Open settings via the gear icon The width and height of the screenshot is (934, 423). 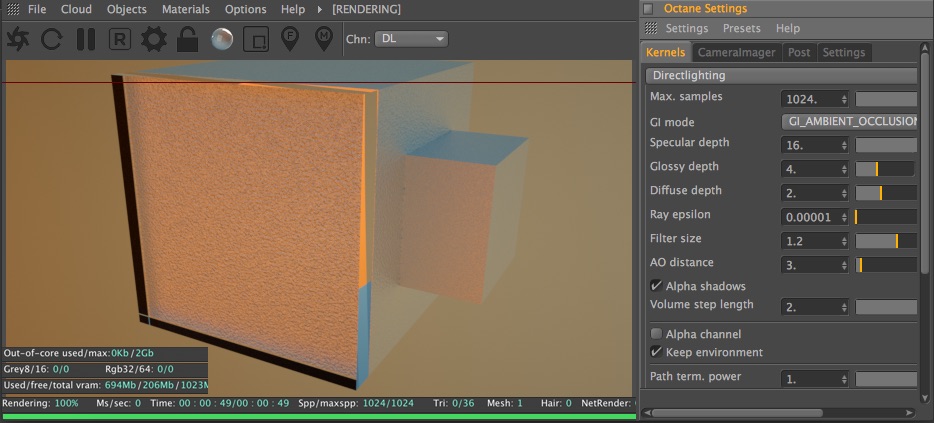point(154,39)
